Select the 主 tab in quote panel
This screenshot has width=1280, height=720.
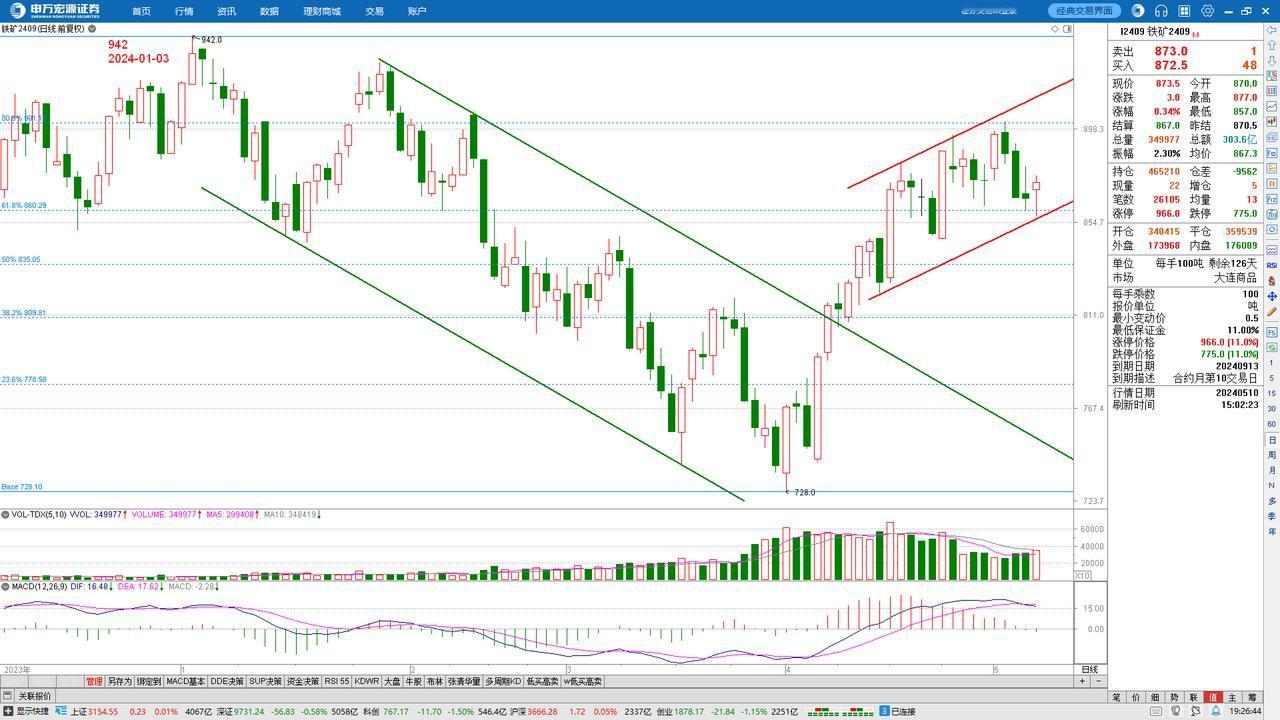[1232, 697]
